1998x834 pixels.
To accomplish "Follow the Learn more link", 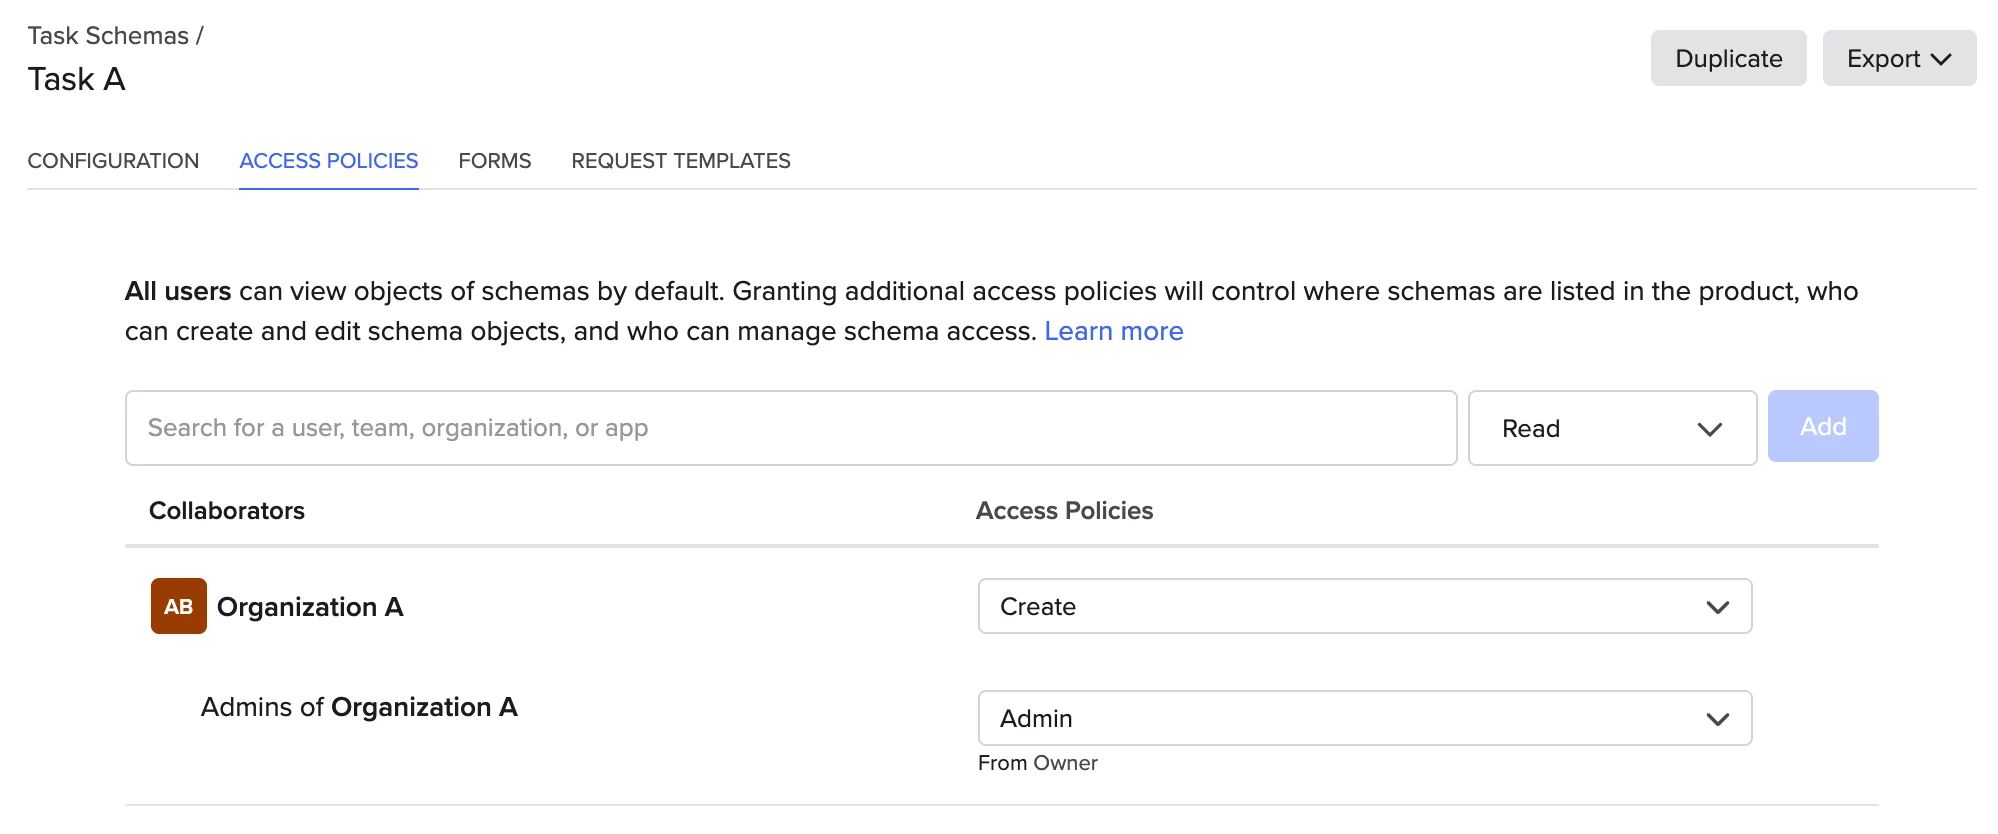I will (x=1114, y=331).
